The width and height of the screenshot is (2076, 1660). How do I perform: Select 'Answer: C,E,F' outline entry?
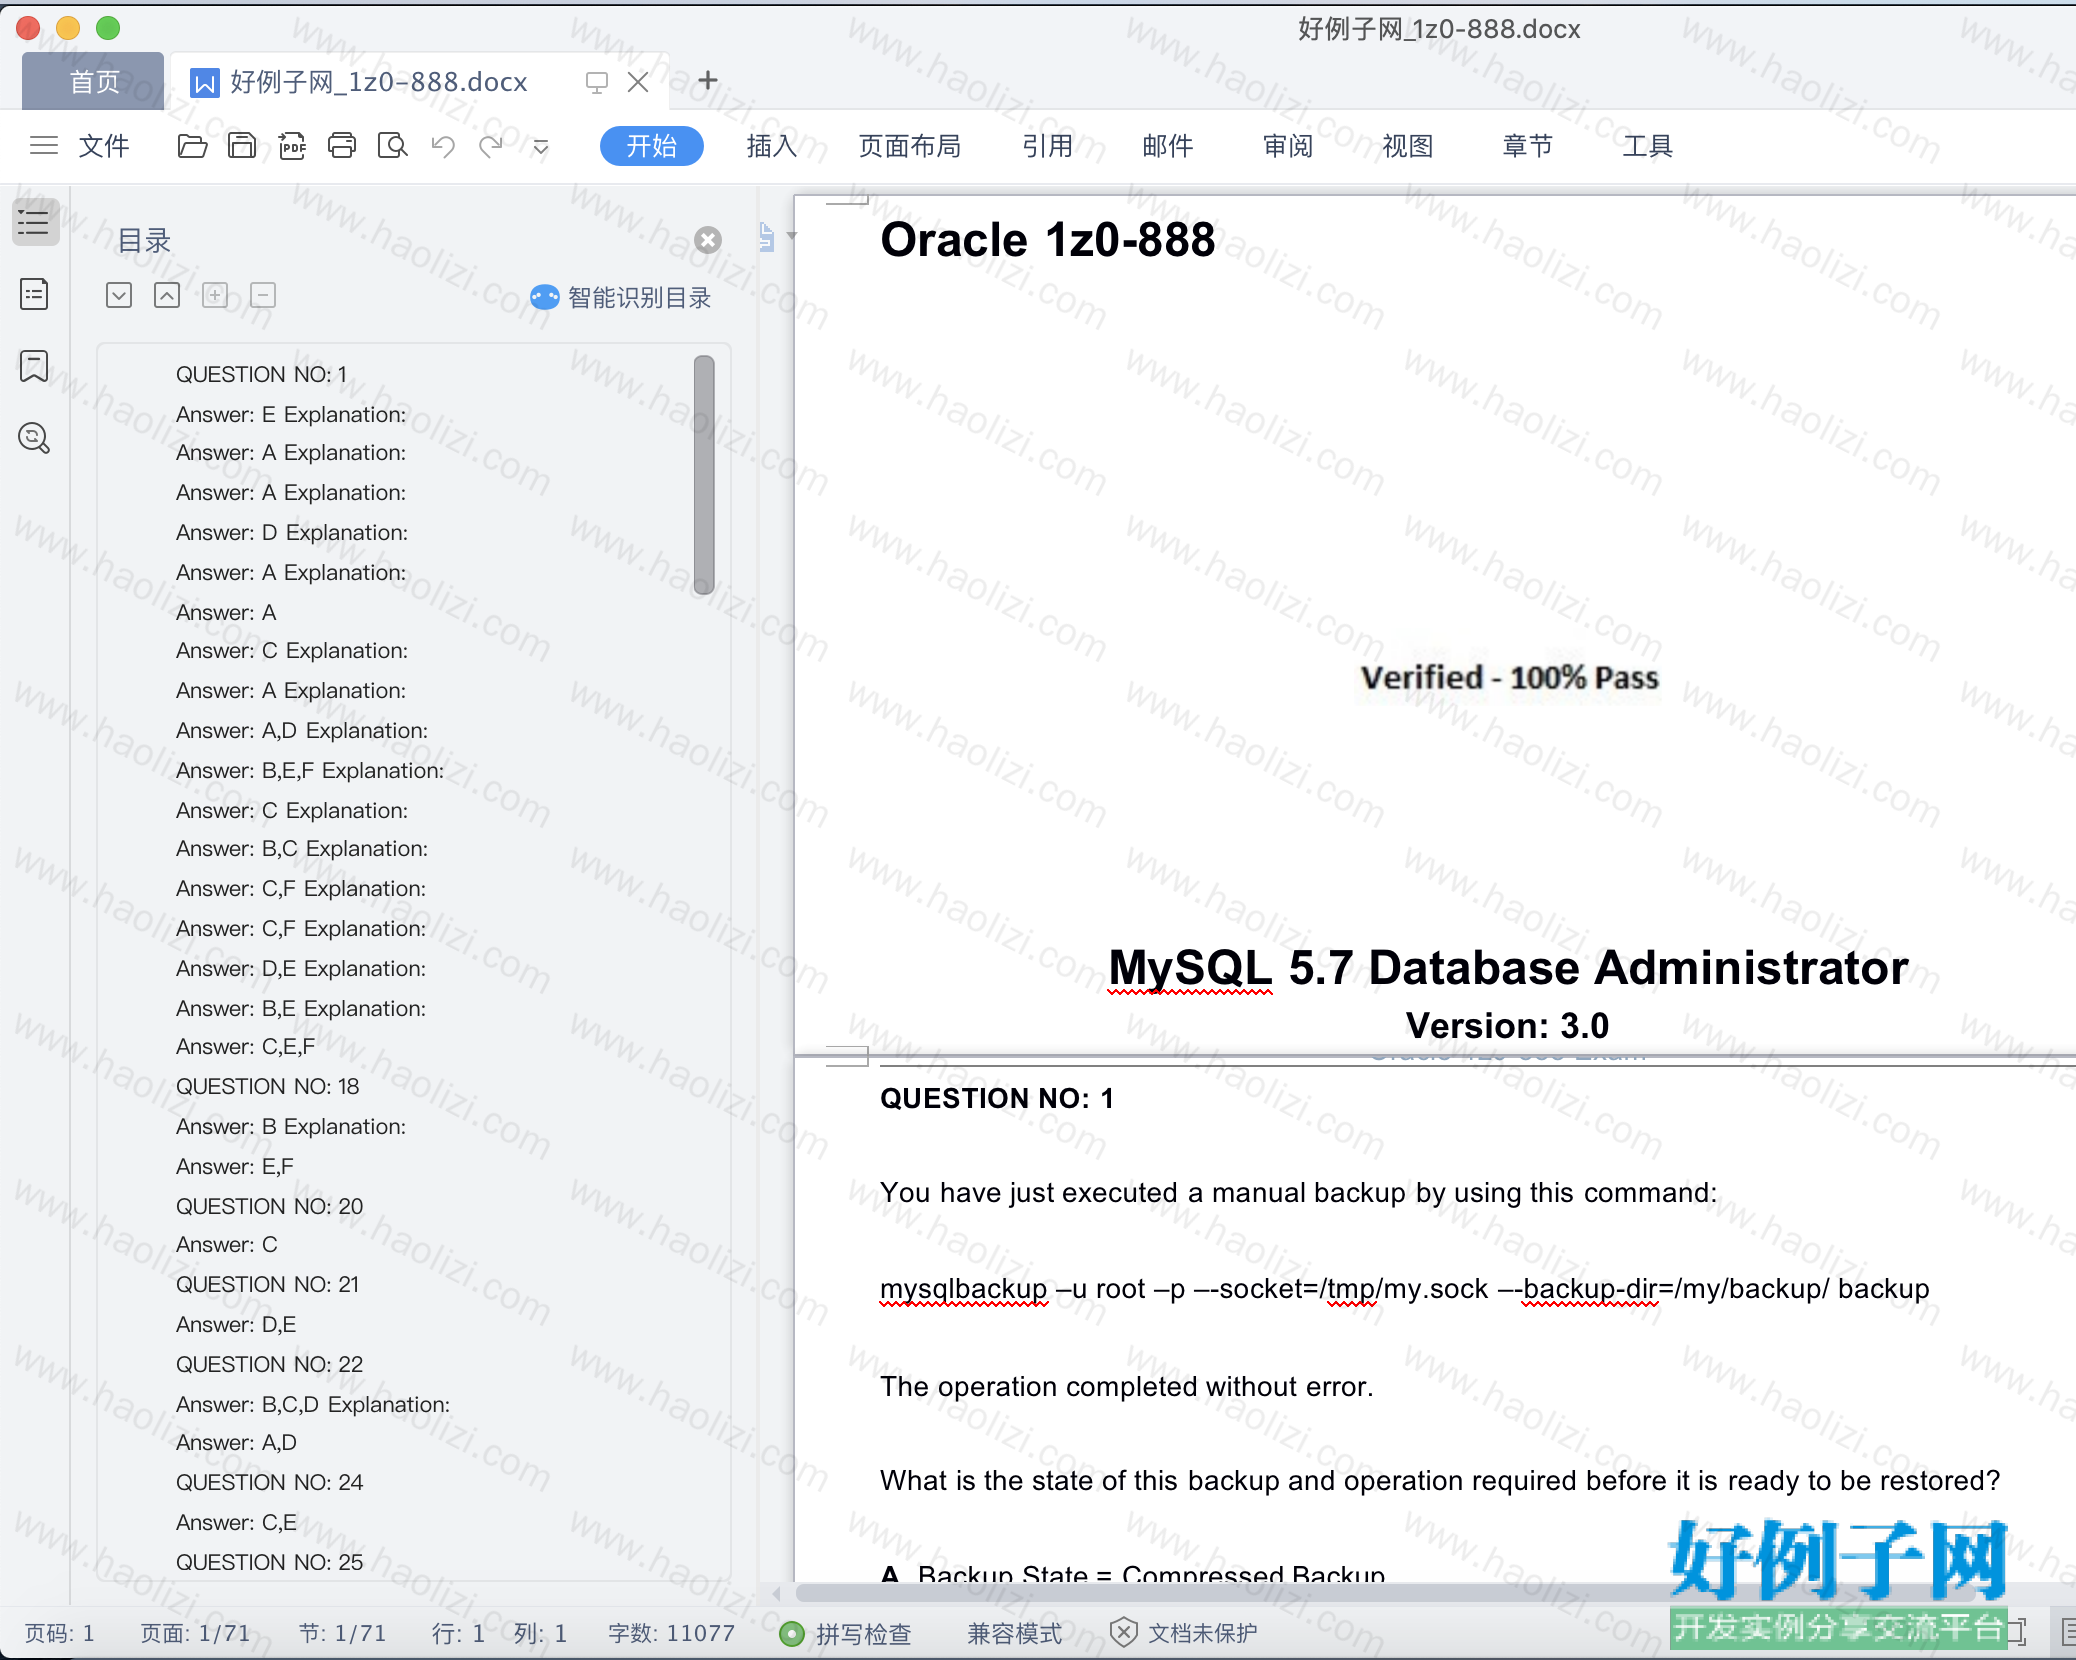coord(245,1046)
